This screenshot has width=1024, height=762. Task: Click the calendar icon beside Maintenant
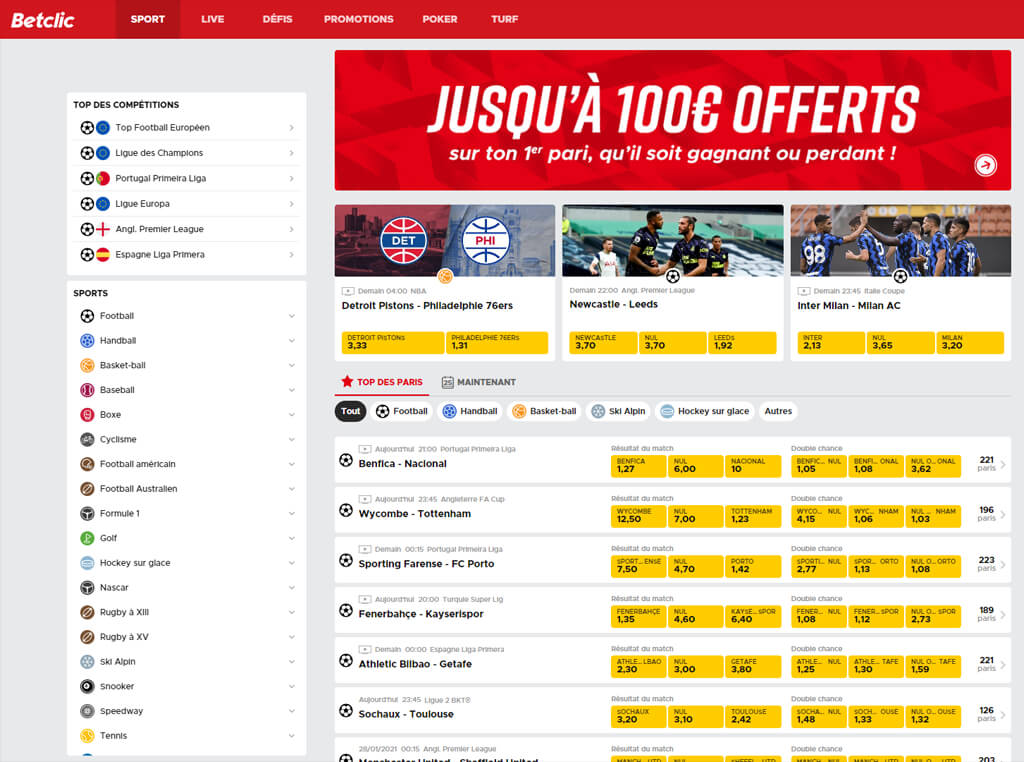click(447, 383)
